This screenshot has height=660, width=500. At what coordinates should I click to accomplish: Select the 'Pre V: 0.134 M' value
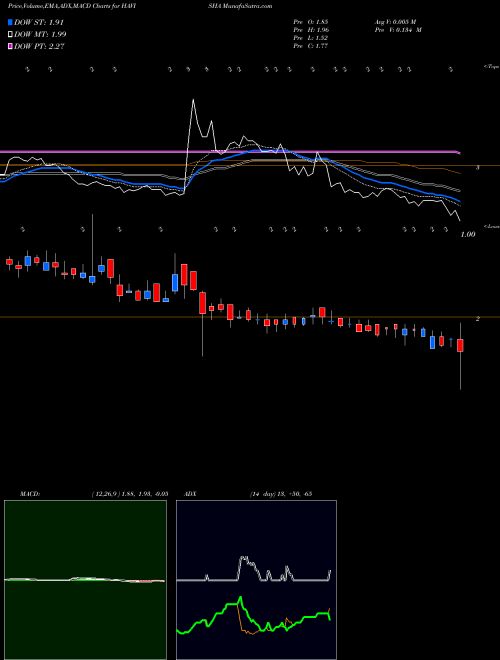coord(398,30)
